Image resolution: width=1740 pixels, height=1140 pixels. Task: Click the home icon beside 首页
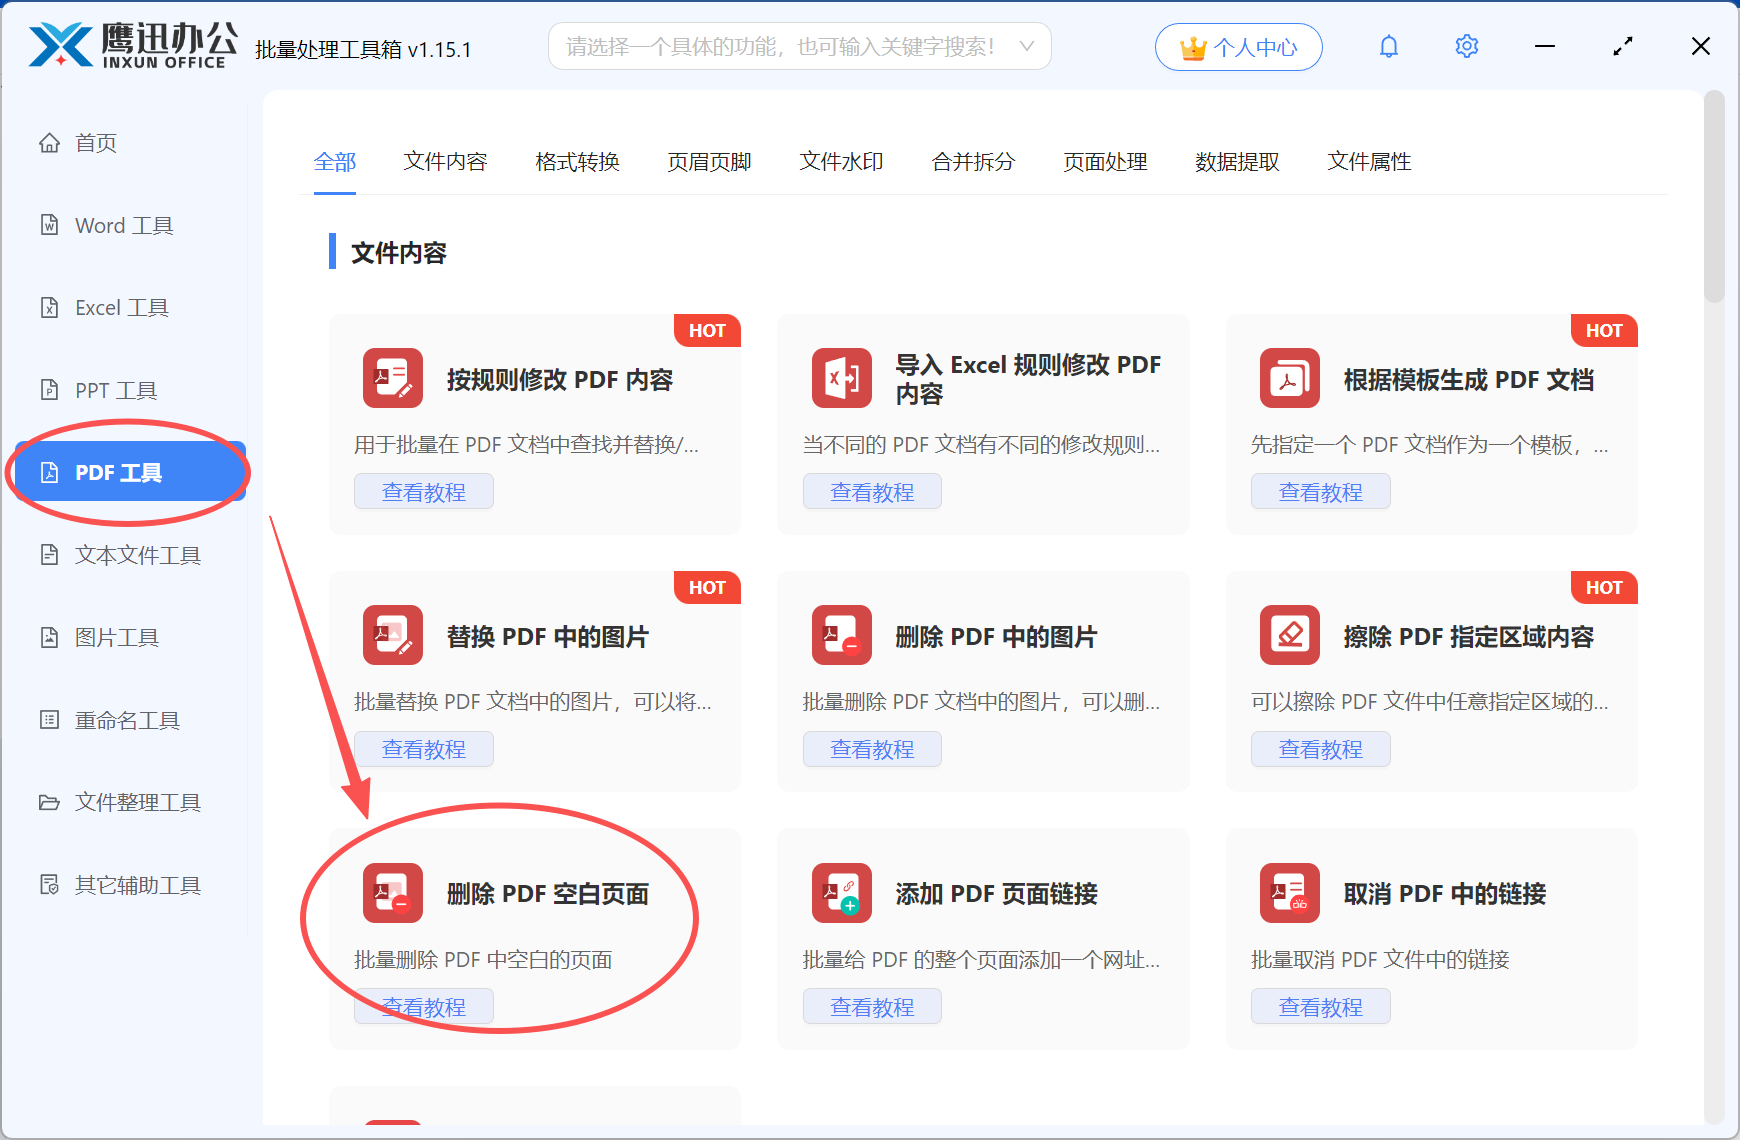click(49, 143)
